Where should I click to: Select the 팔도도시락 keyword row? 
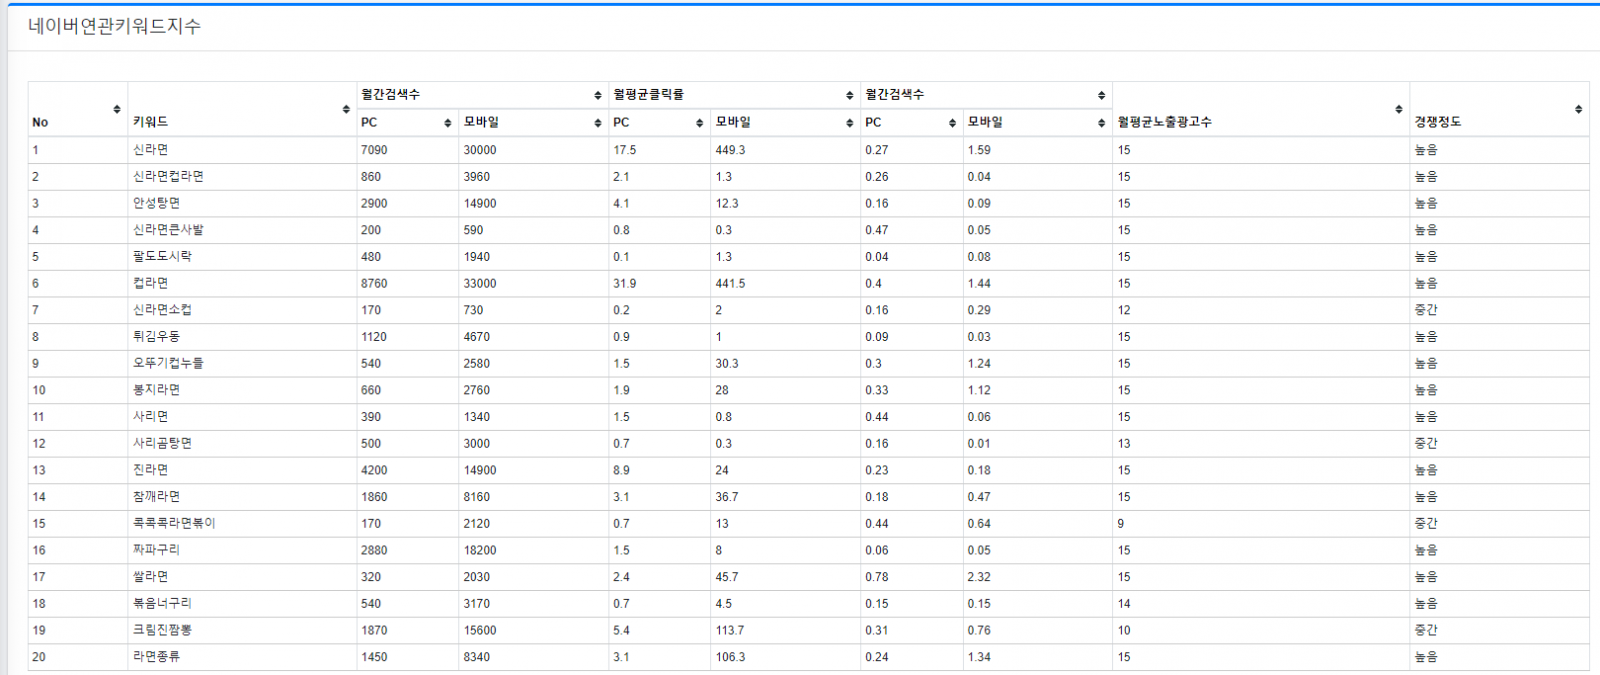tap(162, 257)
